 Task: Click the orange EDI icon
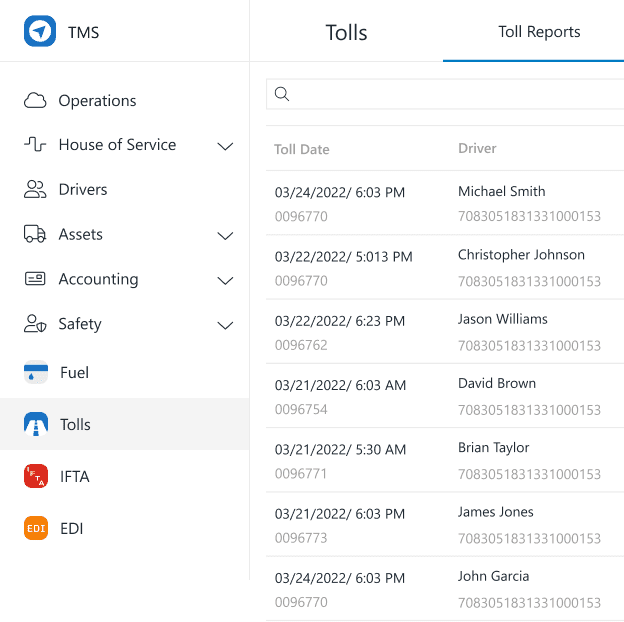pos(36,528)
